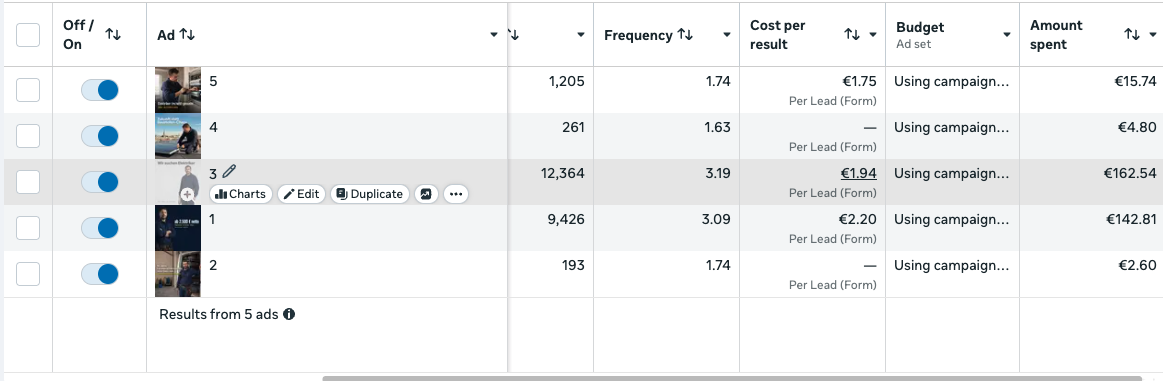This screenshot has height=381, width=1163.
Task: Sort by Amount spent arrows
Action: pyautogui.click(x=1132, y=34)
